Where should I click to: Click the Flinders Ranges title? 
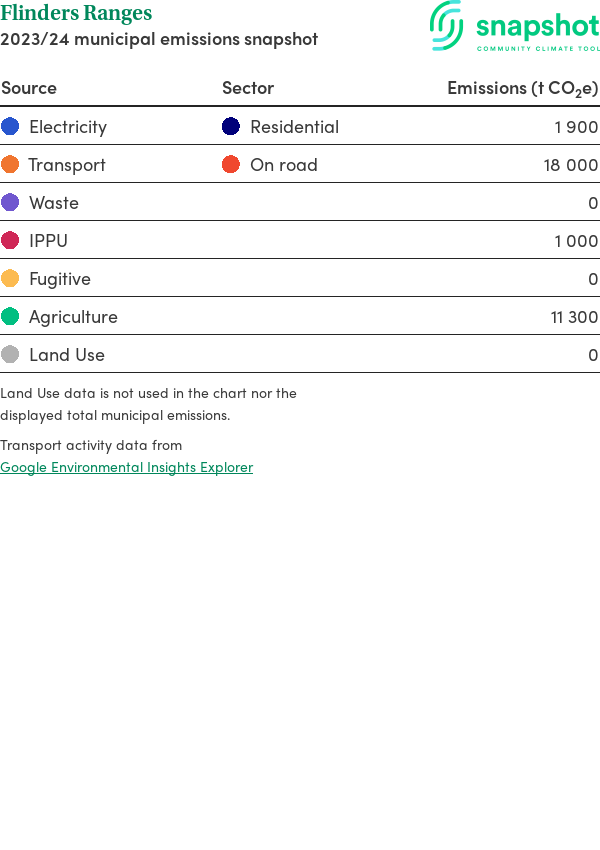pyautogui.click(x=76, y=13)
